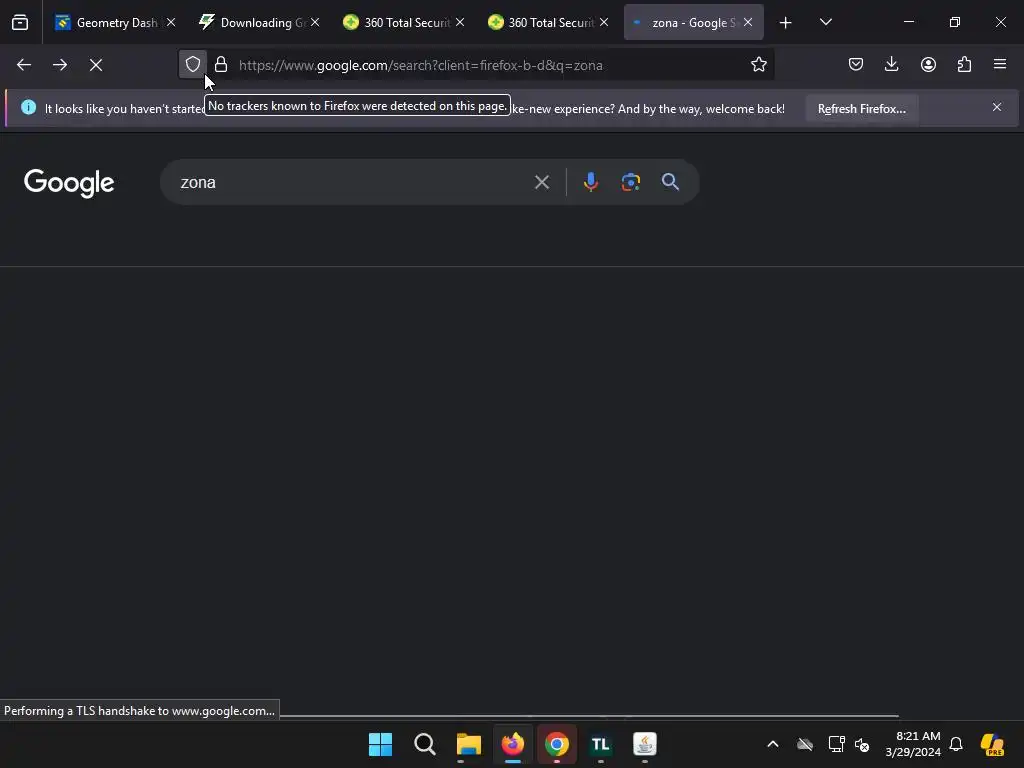Viewport: 1024px width, 768px height.
Task: Open a new tab with plus icon
Action: (x=786, y=23)
